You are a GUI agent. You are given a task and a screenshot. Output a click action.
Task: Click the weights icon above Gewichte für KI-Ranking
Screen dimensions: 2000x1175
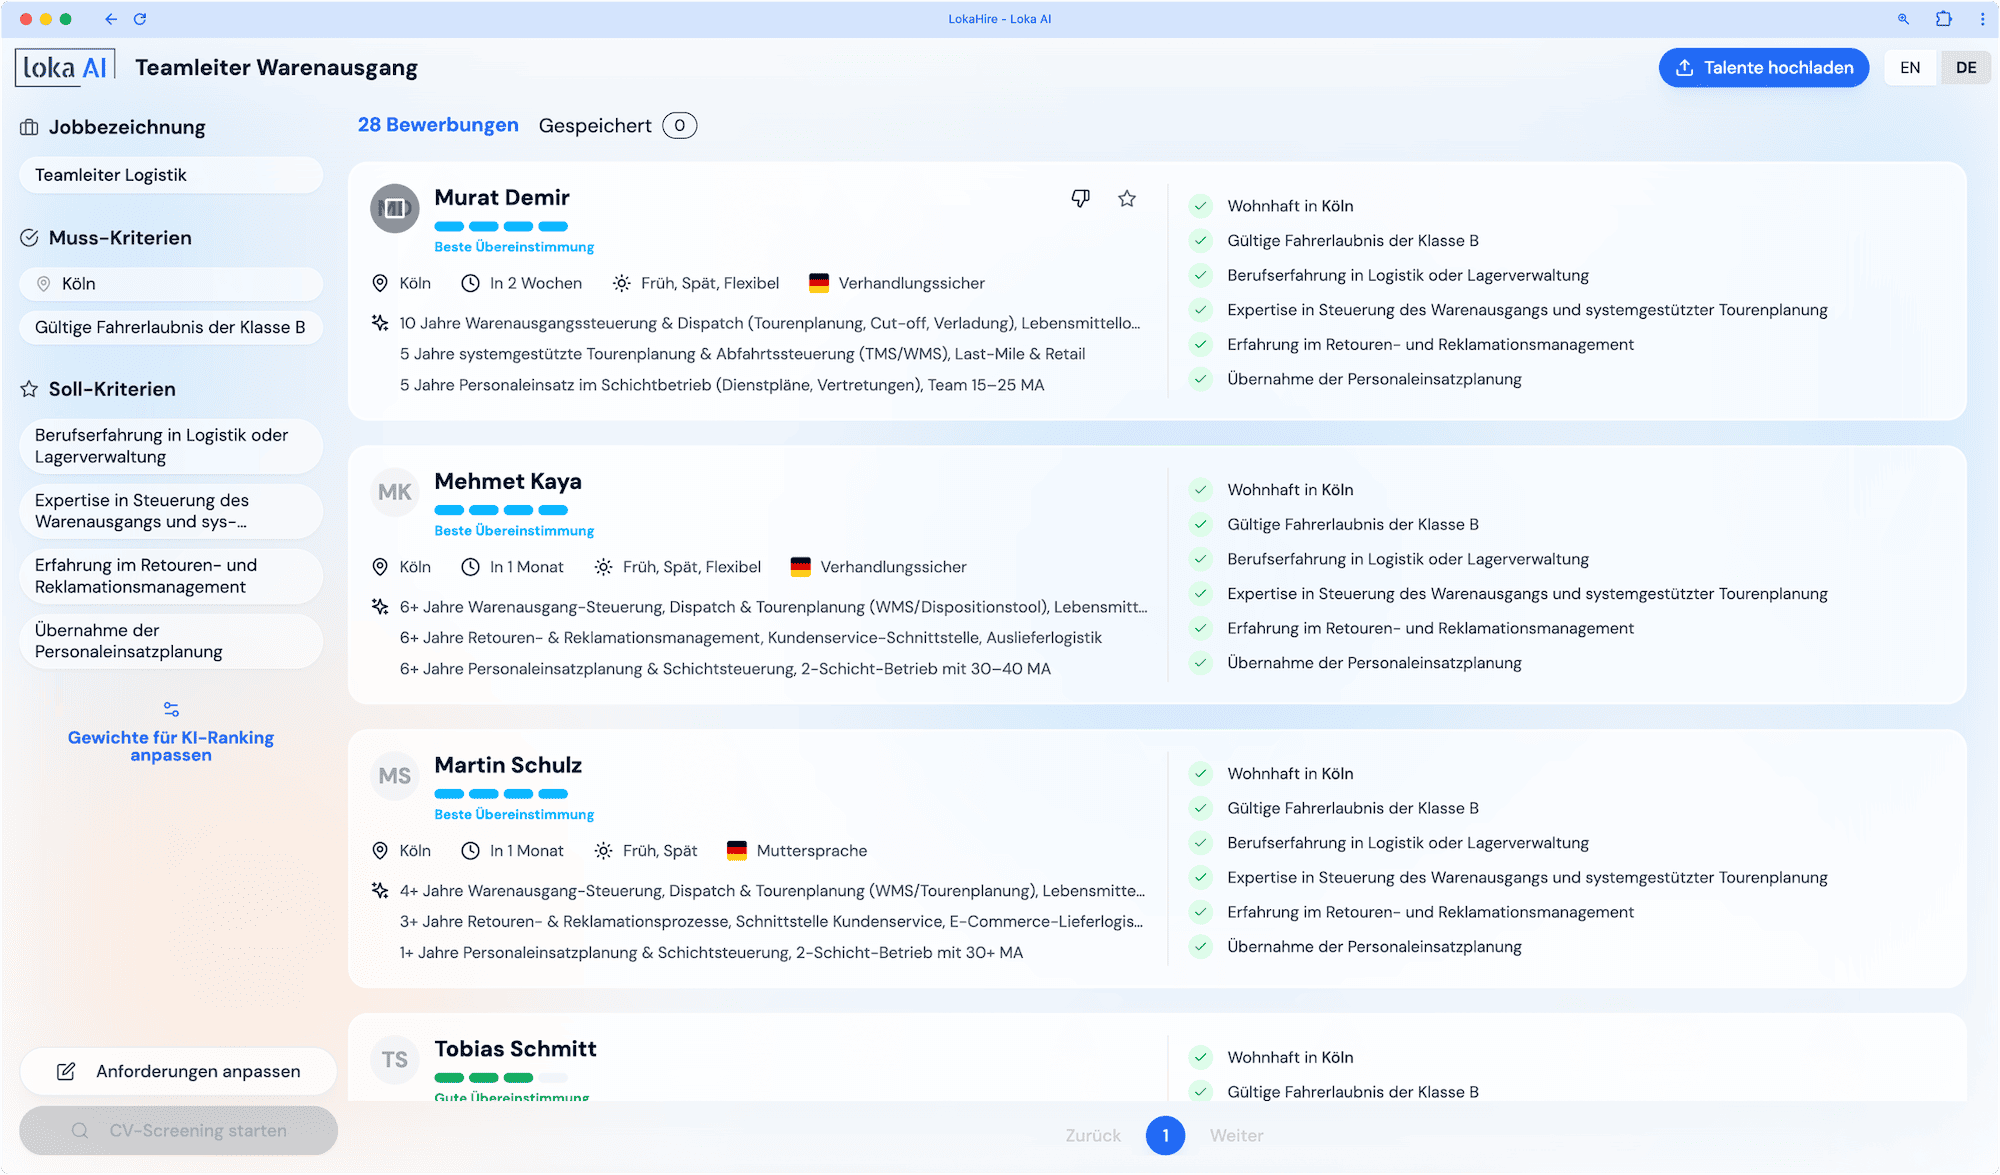(170, 708)
